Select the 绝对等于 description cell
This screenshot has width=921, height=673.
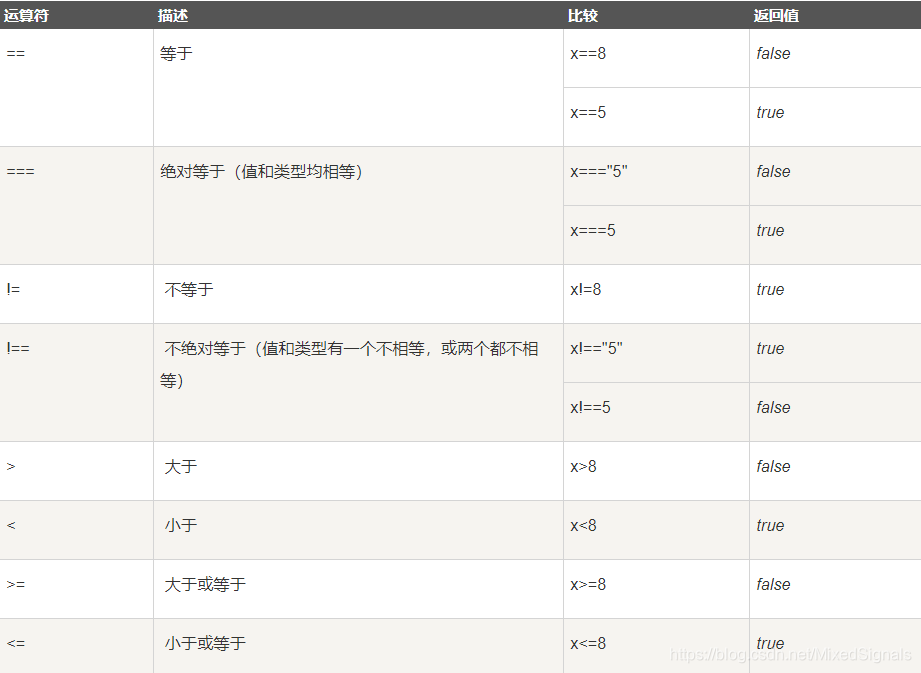click(358, 206)
